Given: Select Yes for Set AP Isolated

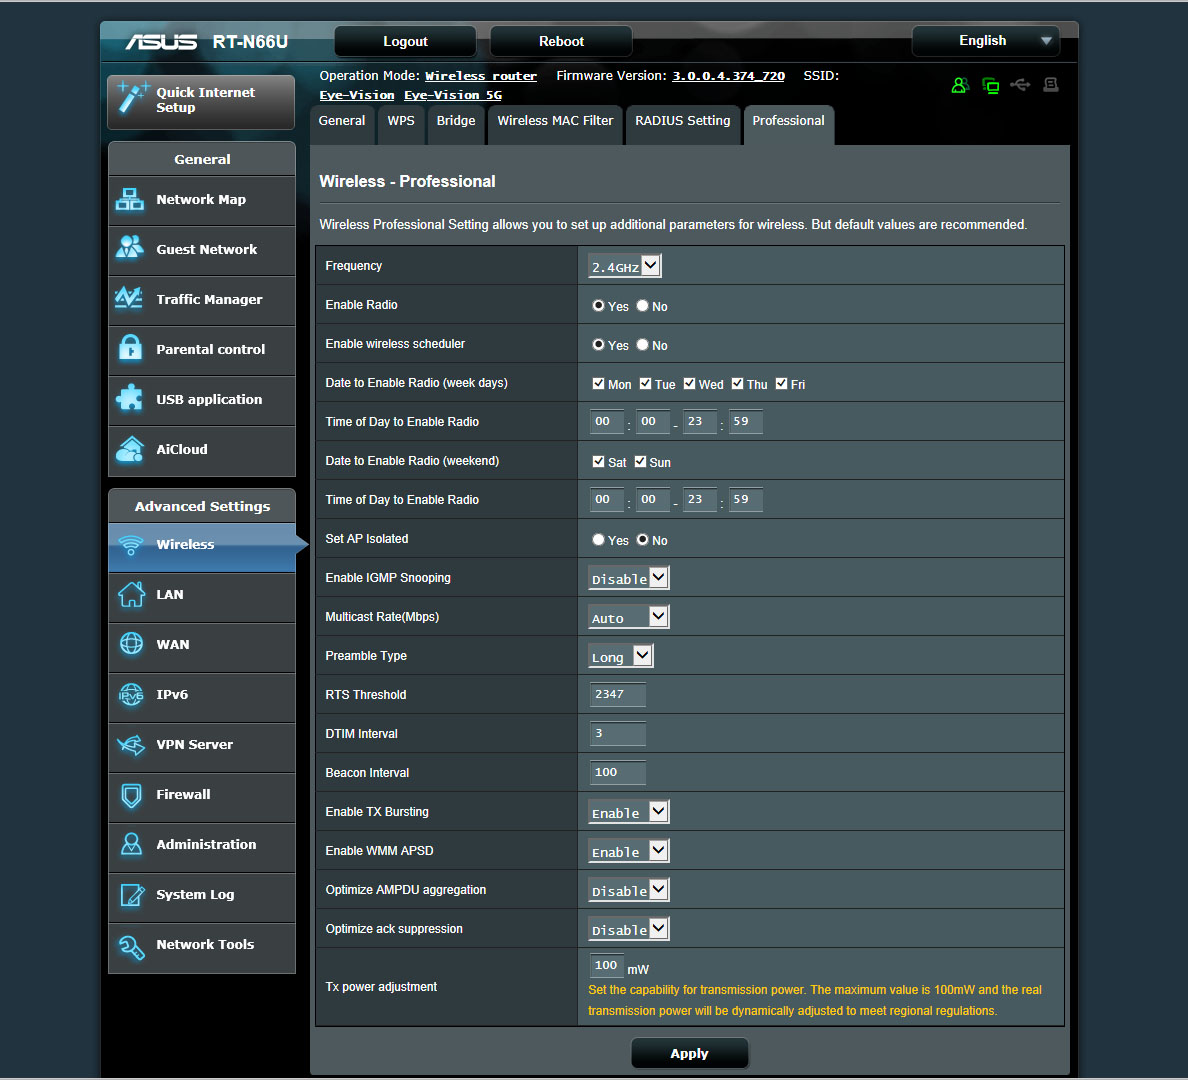Looking at the screenshot, I should coord(598,540).
